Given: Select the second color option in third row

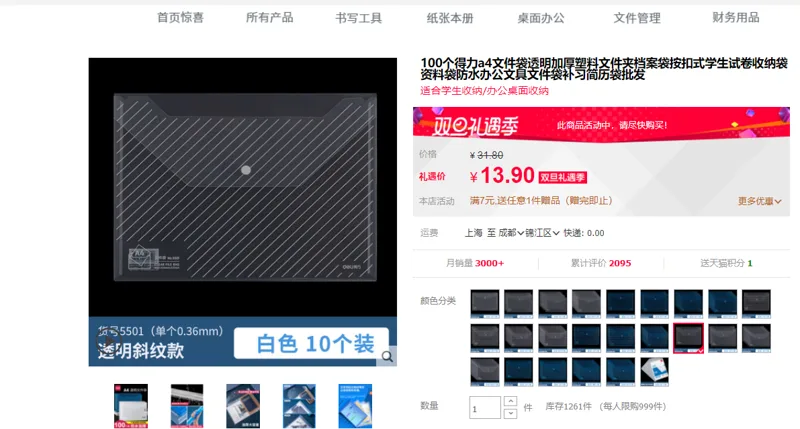Looking at the screenshot, I should click(518, 371).
